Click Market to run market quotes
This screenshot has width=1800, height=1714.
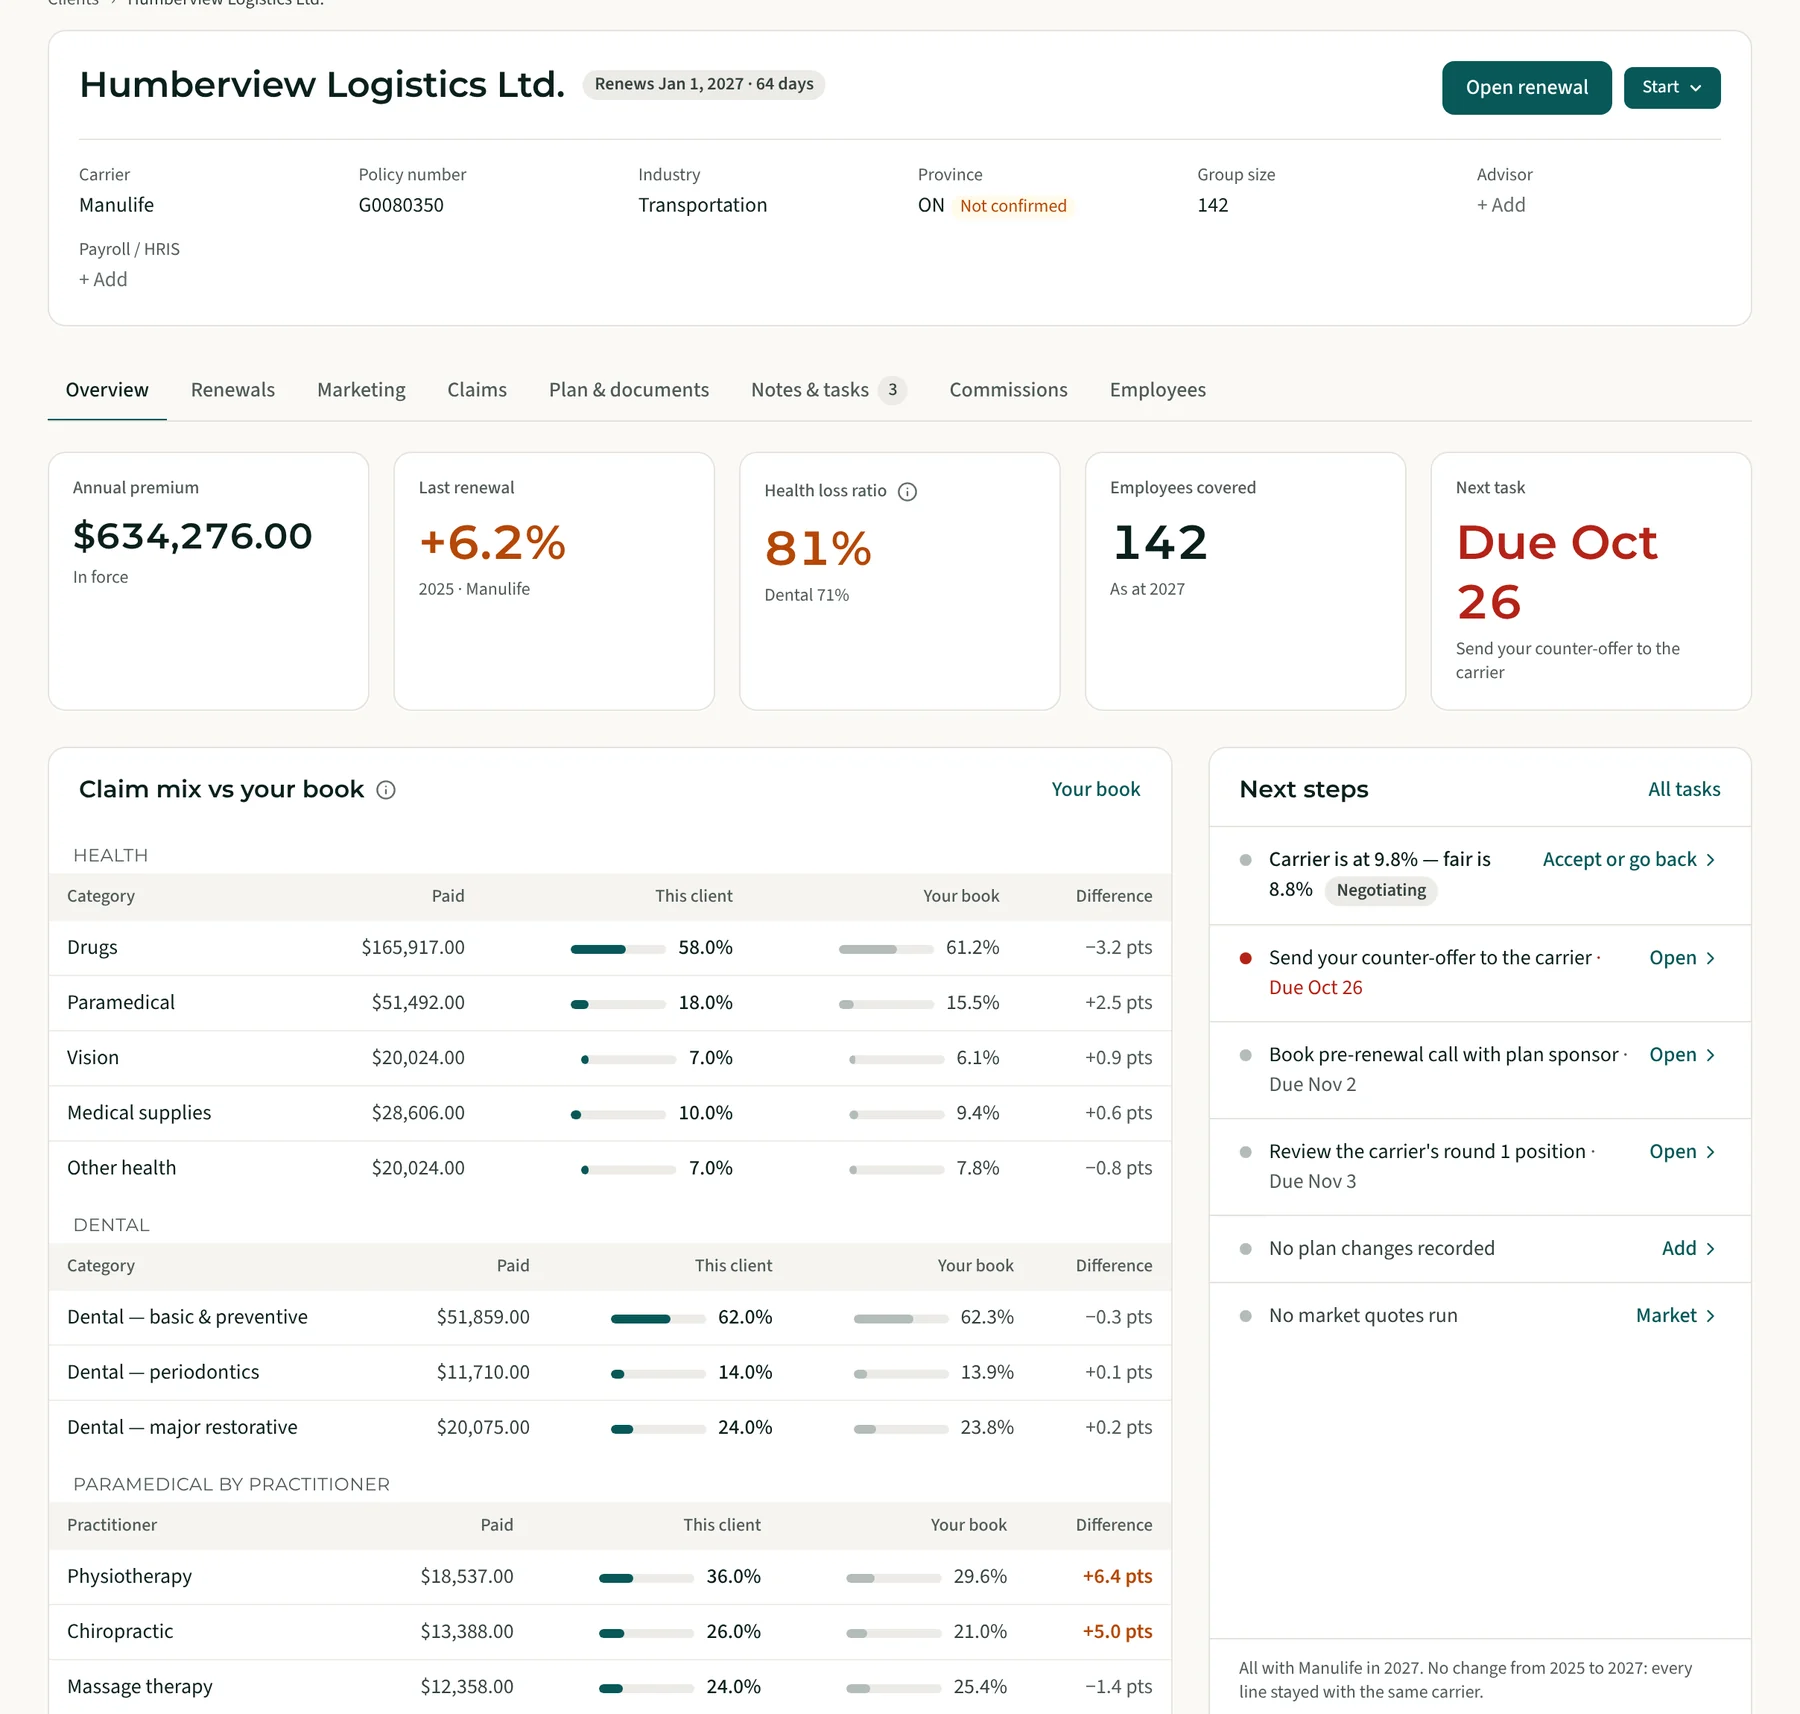(x=1675, y=1316)
